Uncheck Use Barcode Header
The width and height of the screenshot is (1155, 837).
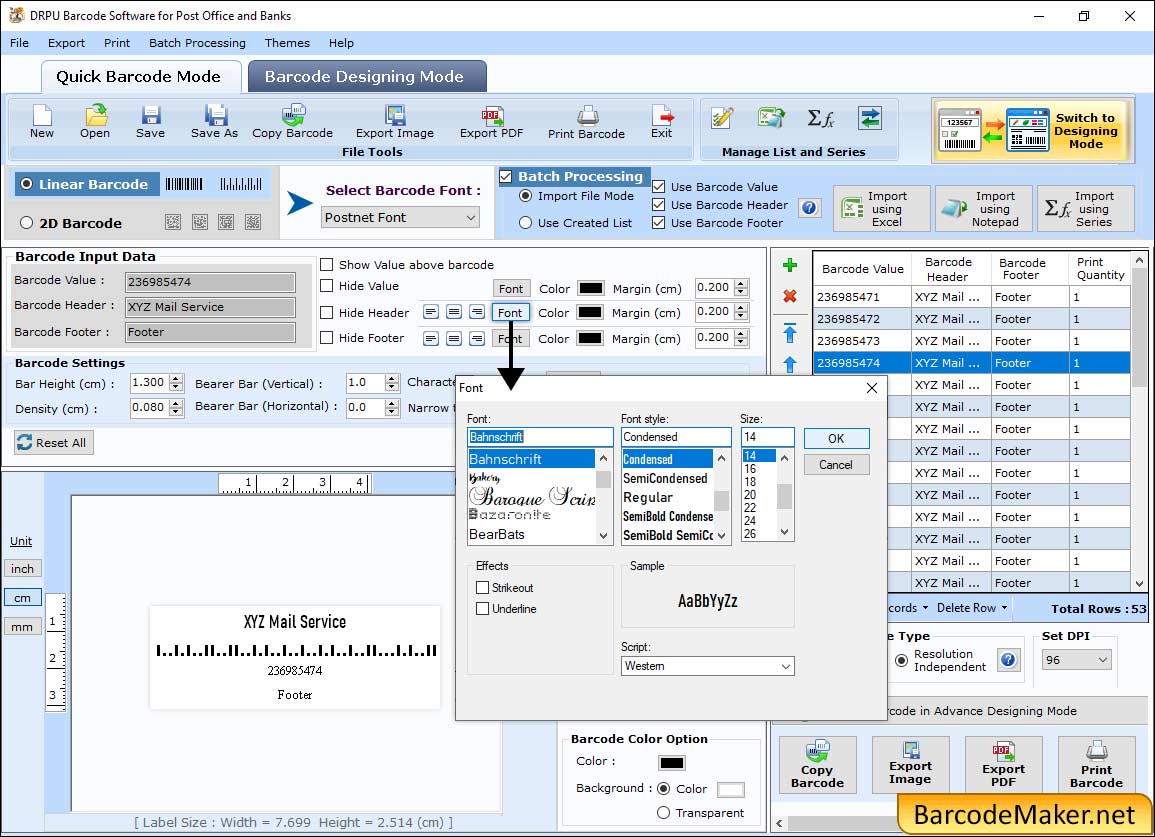pos(659,205)
